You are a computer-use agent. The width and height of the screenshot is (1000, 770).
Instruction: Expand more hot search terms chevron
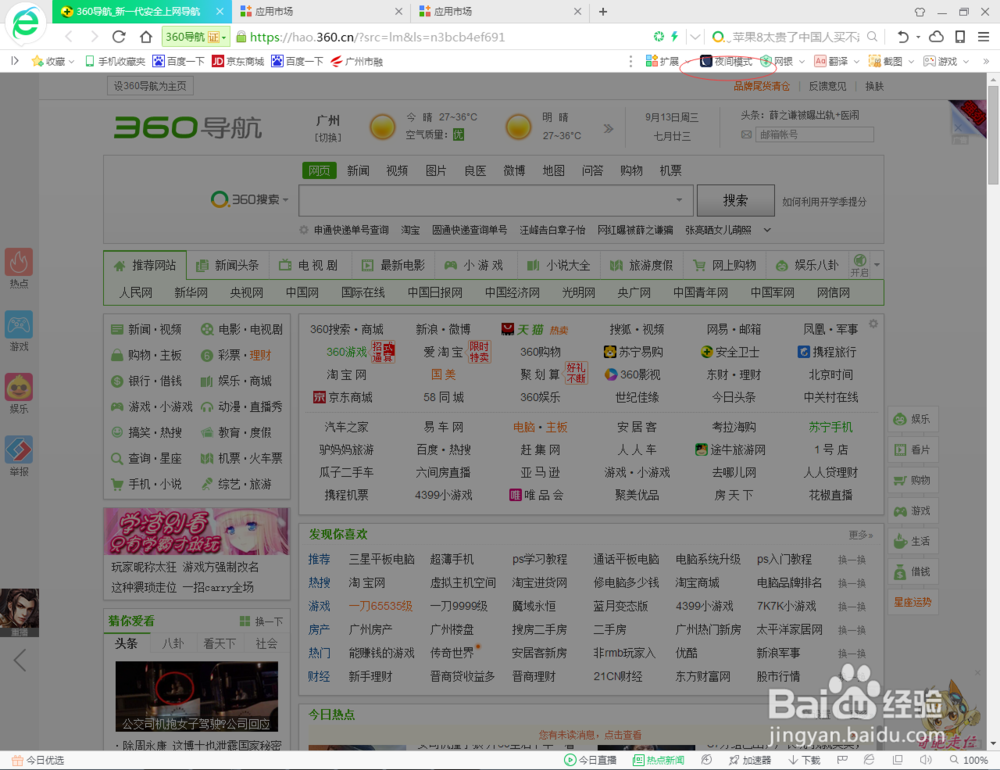767,230
